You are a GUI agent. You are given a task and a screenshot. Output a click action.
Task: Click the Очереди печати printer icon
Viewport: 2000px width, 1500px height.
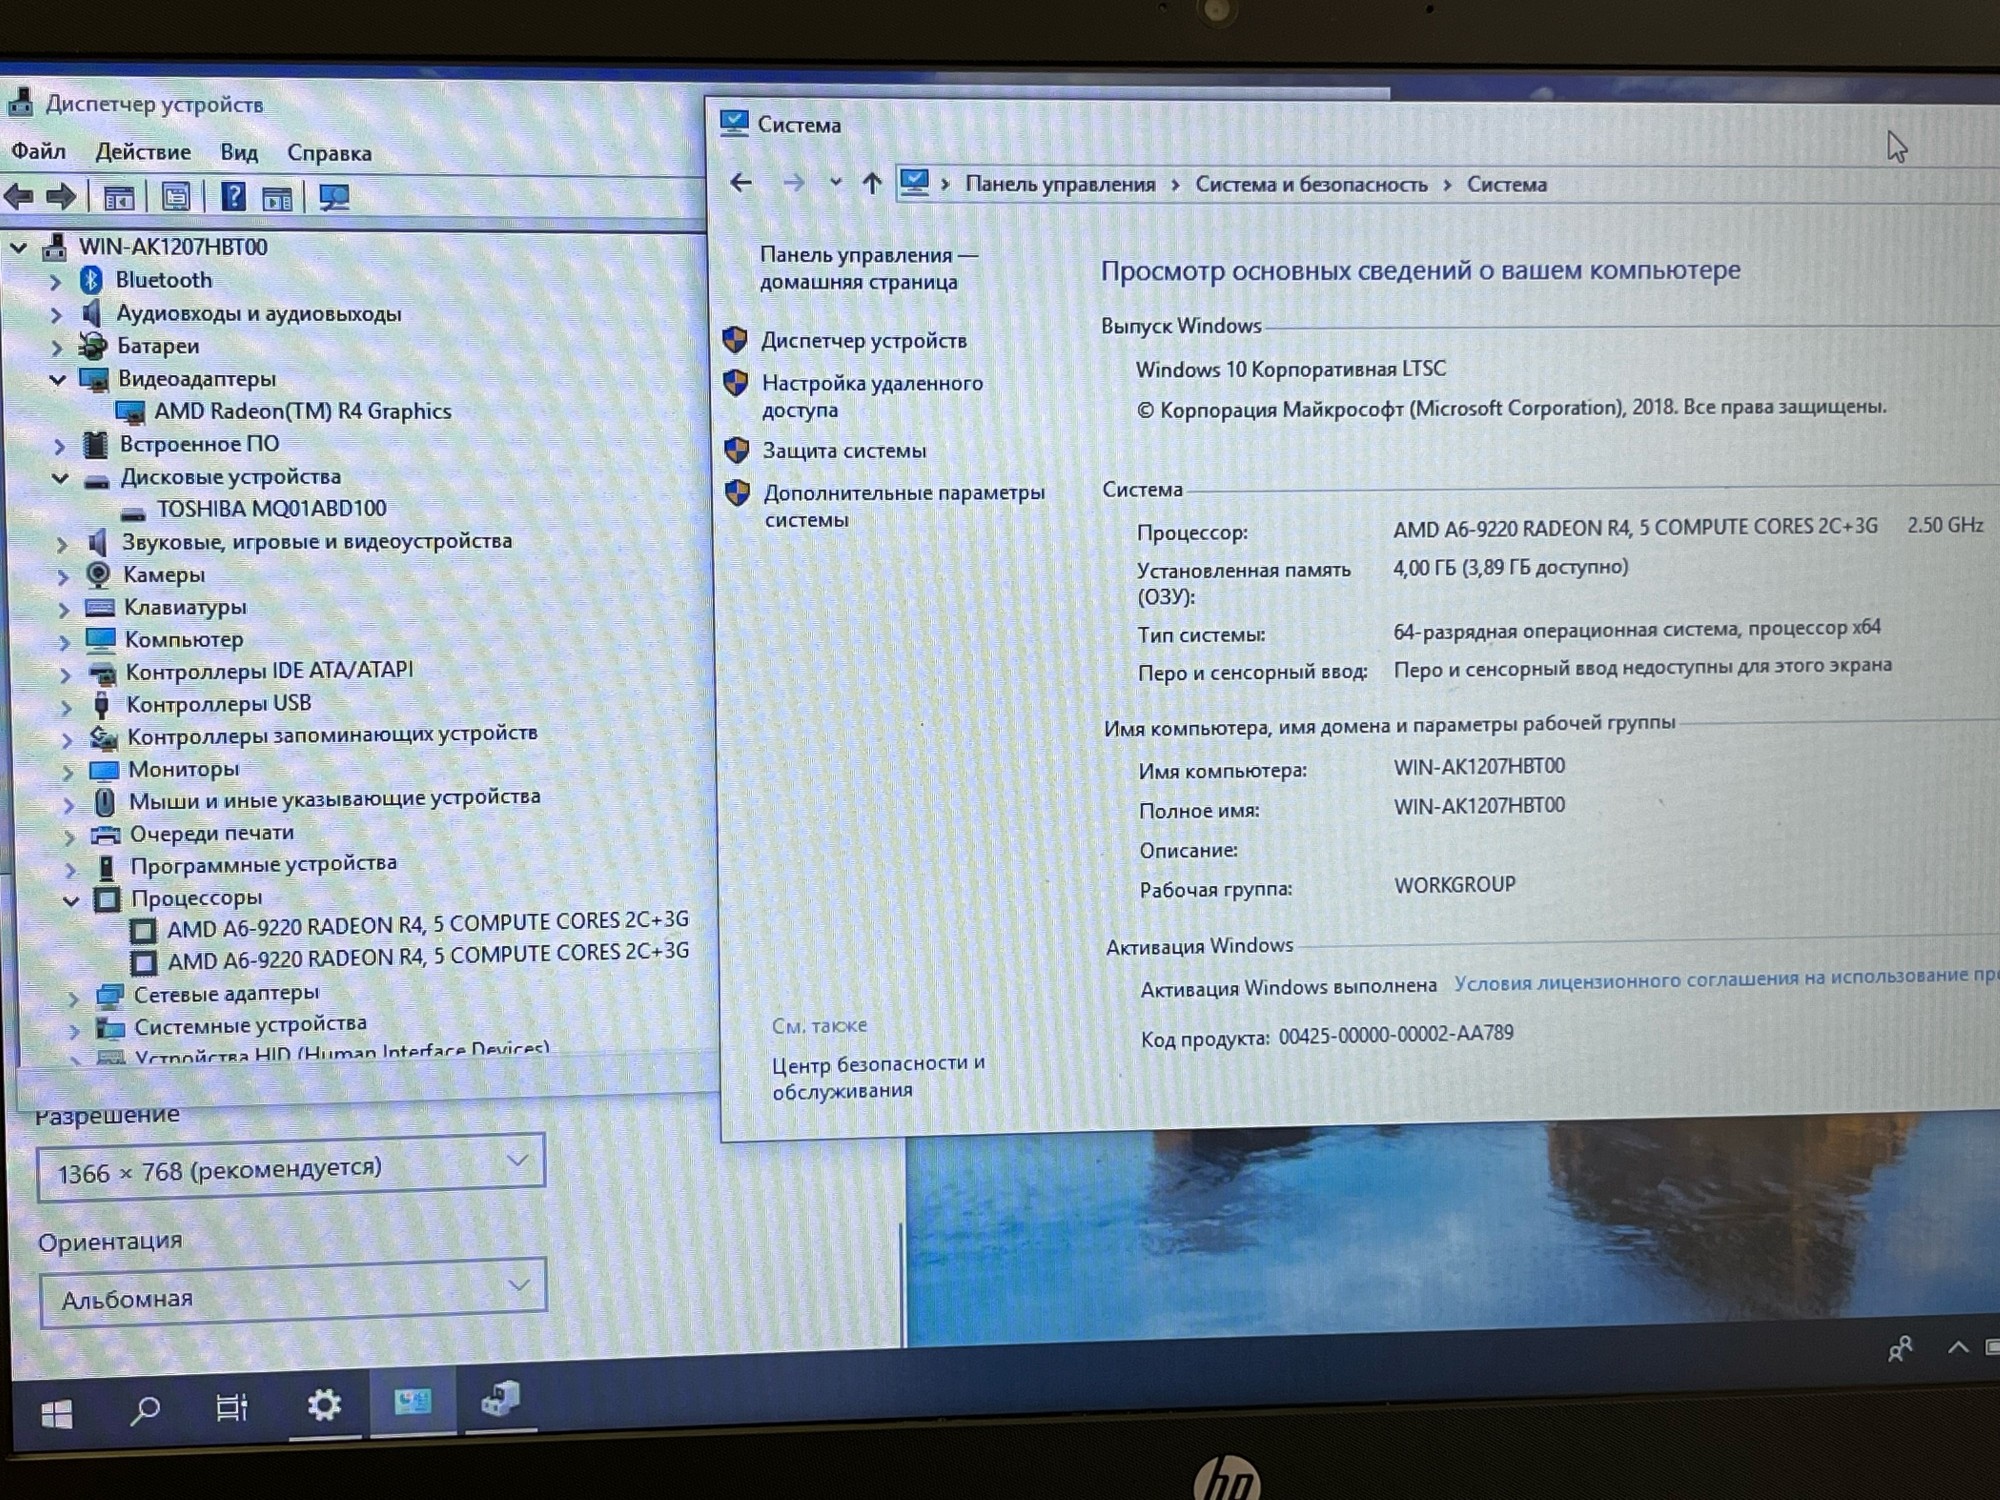point(105,835)
